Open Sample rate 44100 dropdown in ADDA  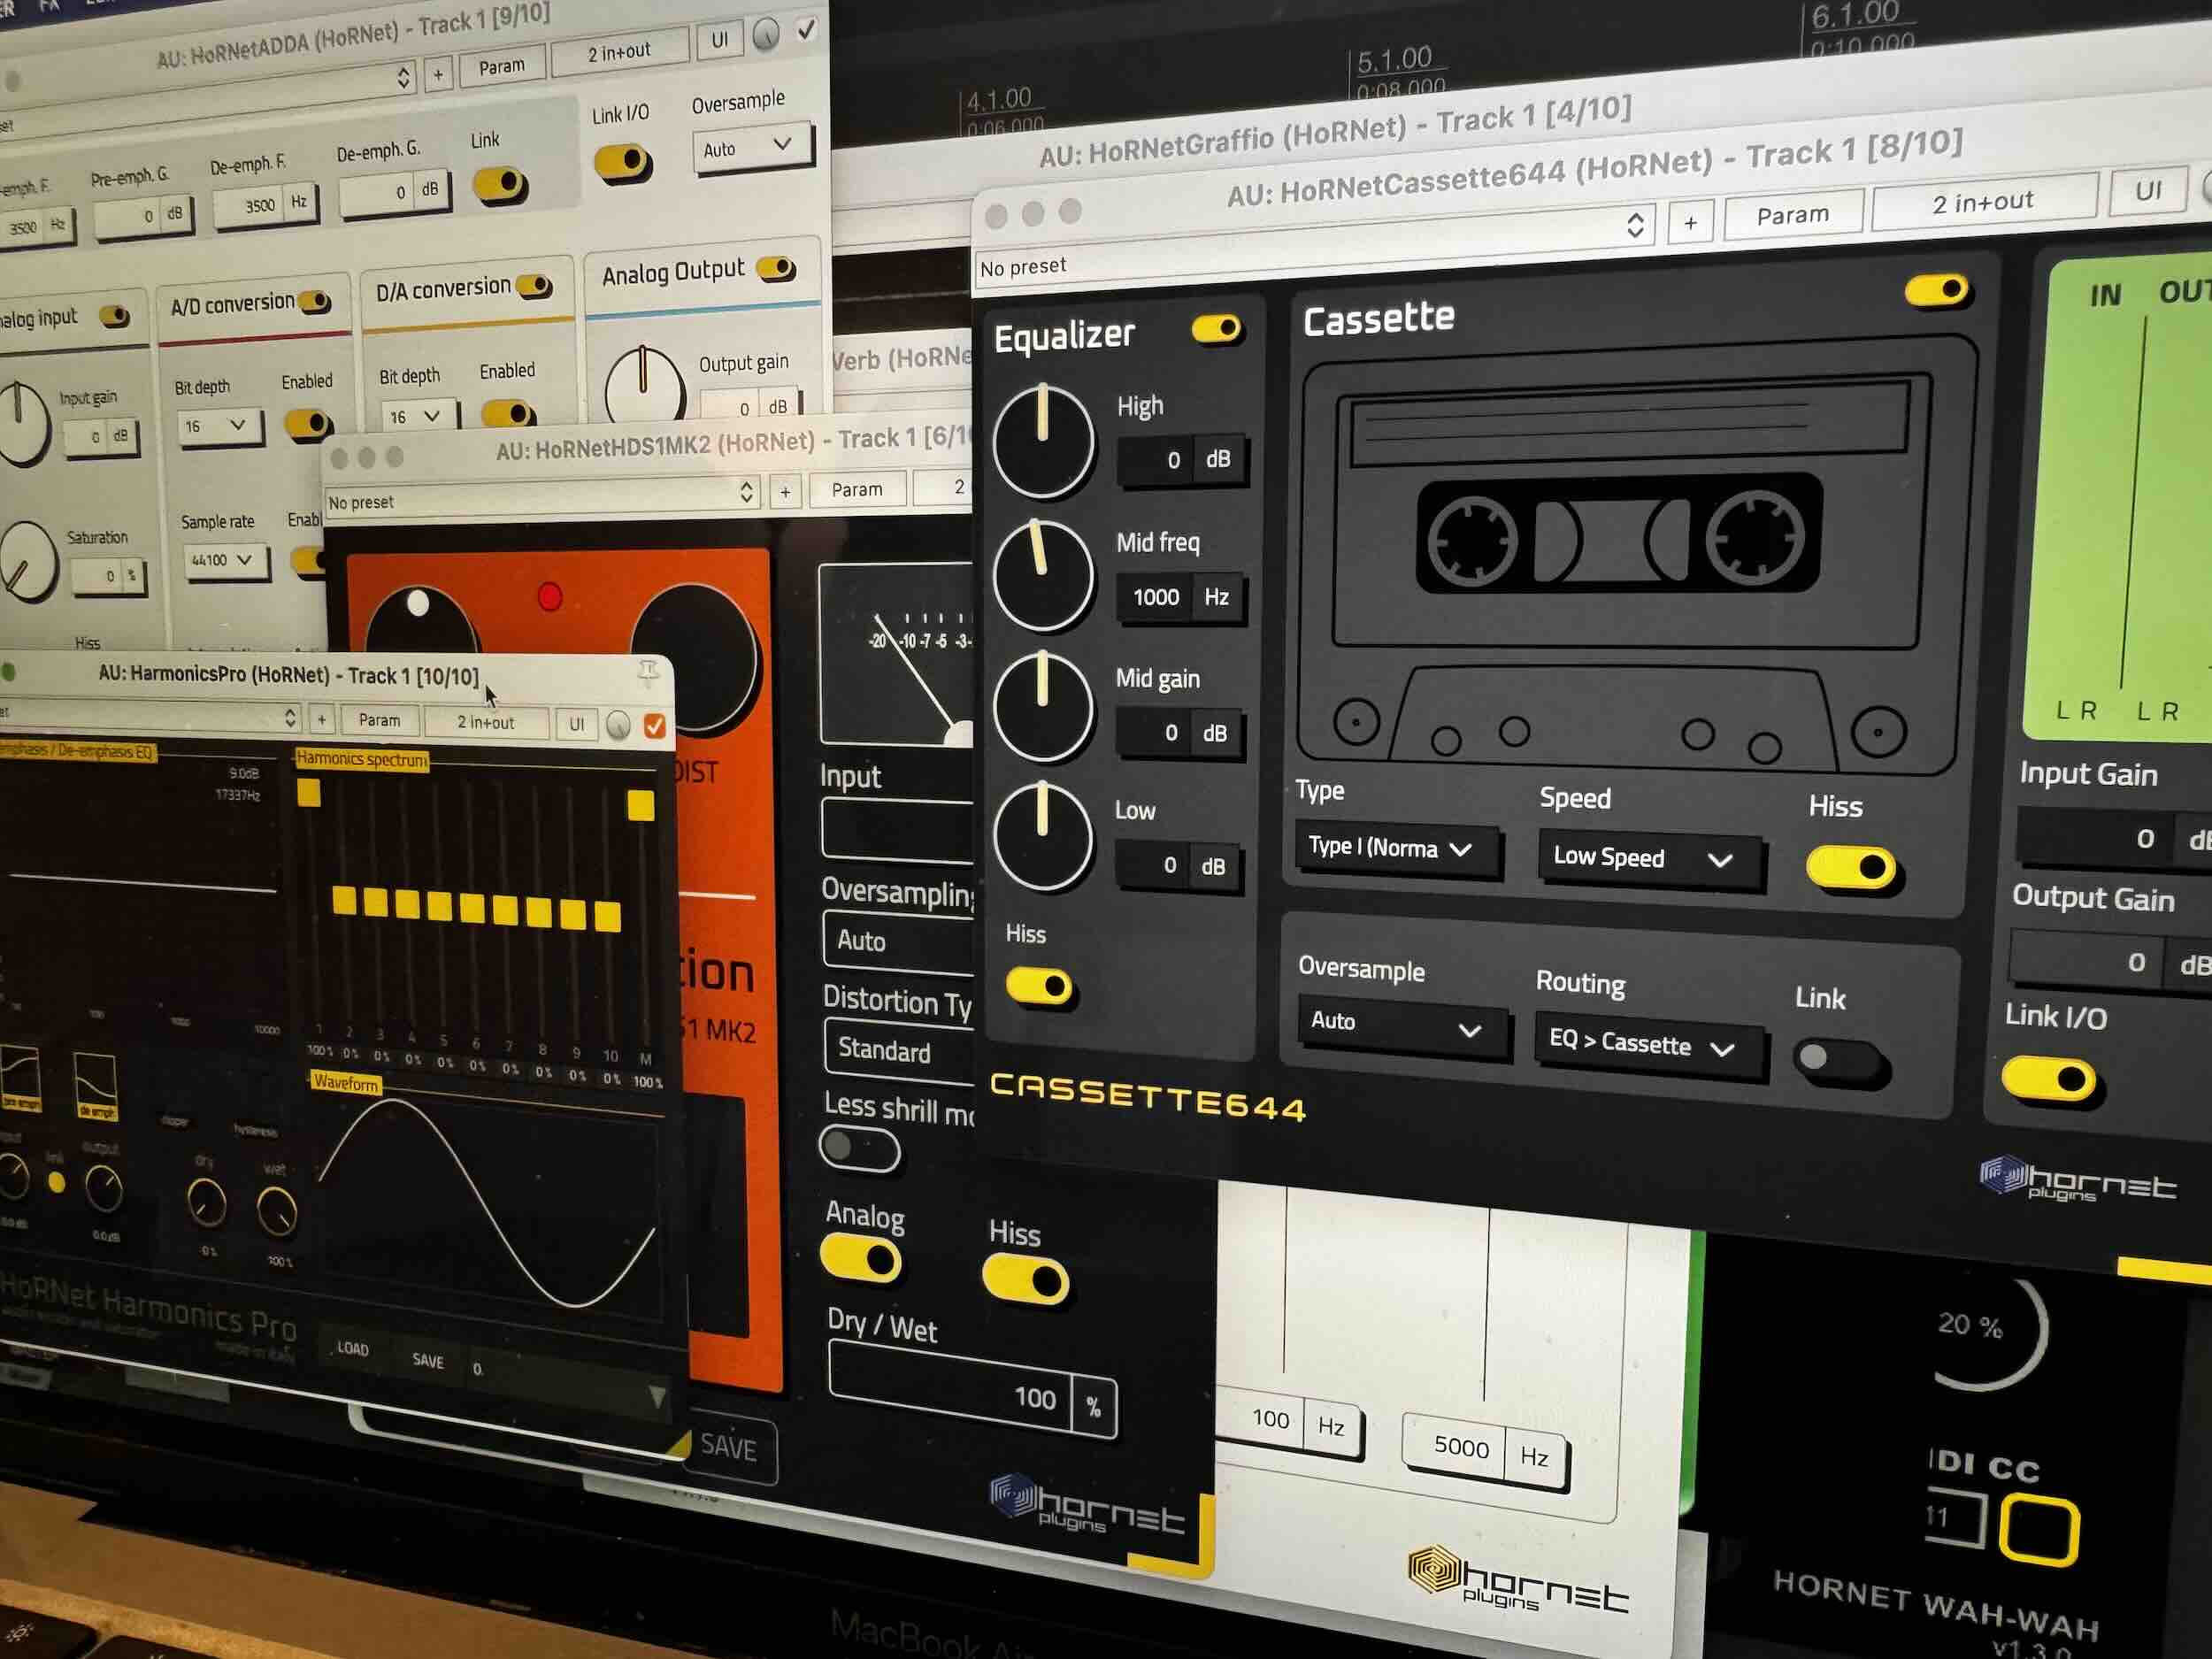(226, 560)
